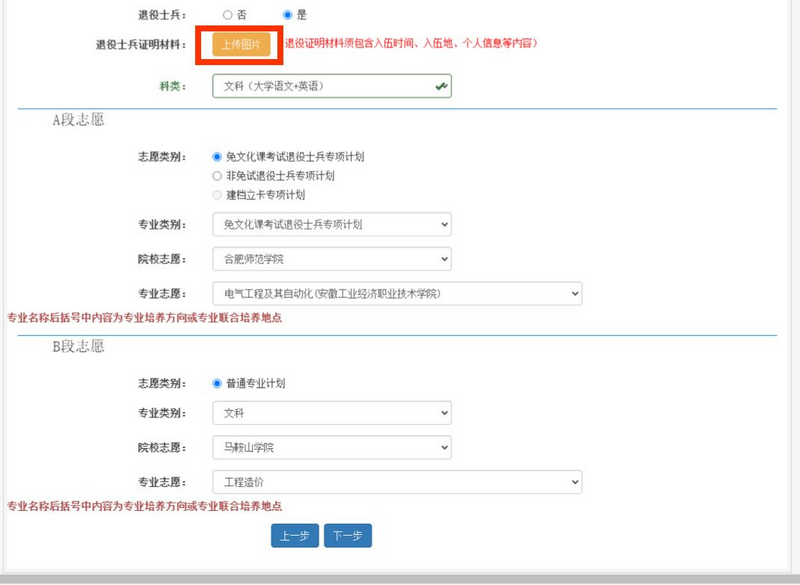Select the 建档立卡专项计划 radio option
This screenshot has width=800, height=585.
point(219,195)
